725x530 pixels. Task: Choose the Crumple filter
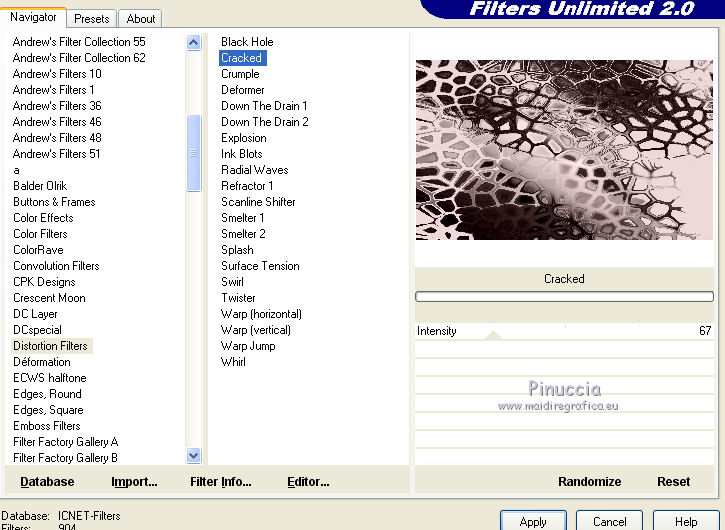point(240,74)
